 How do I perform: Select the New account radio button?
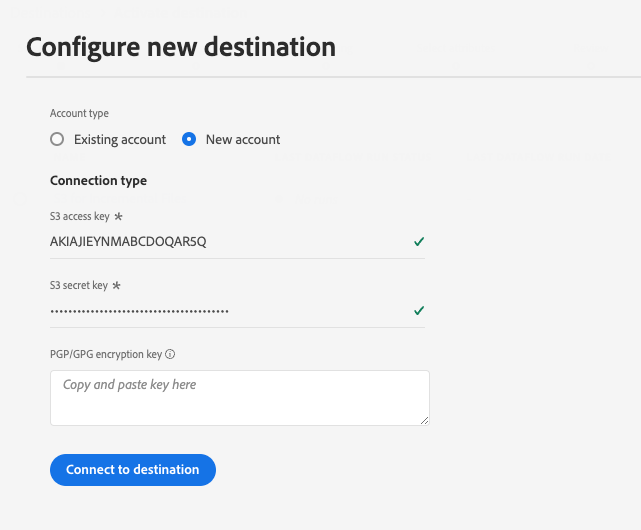(189, 140)
